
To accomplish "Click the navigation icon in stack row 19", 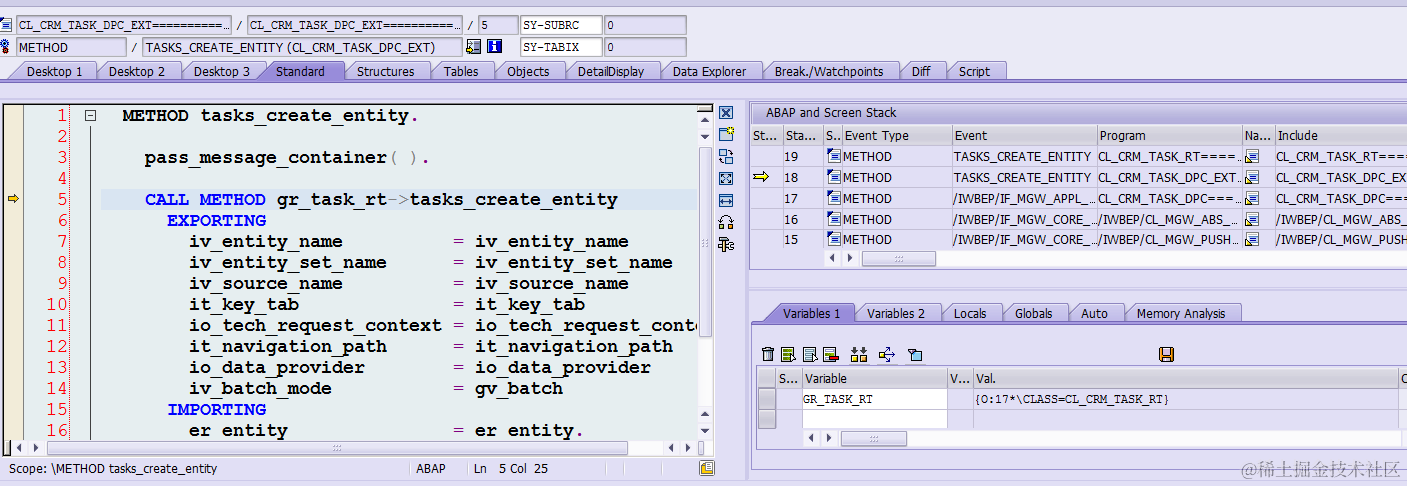I will coord(1252,157).
